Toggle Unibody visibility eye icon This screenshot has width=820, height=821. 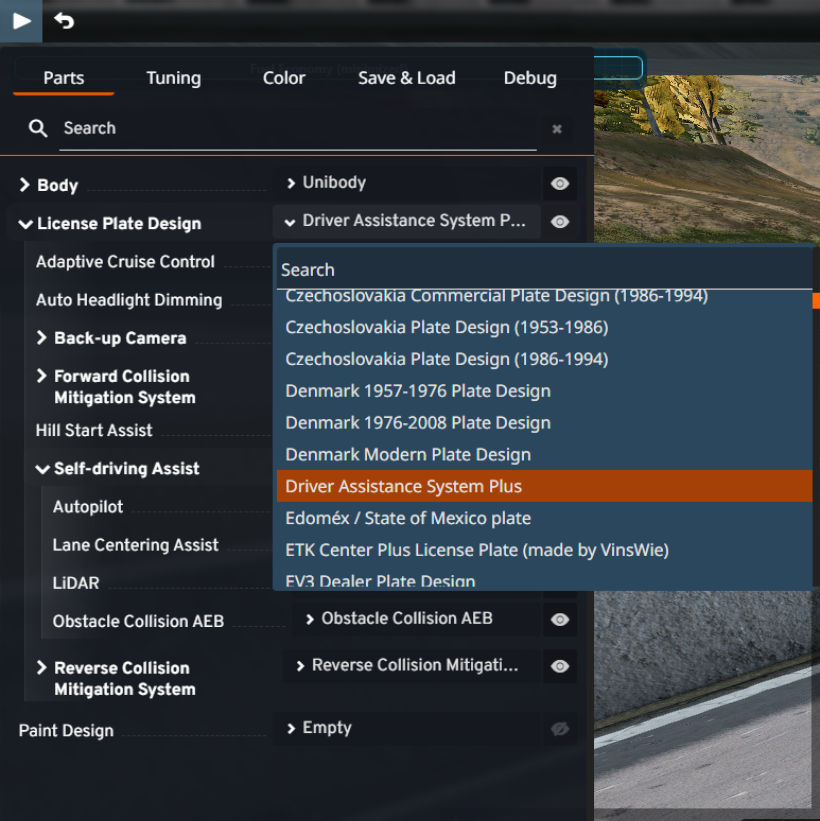point(560,184)
